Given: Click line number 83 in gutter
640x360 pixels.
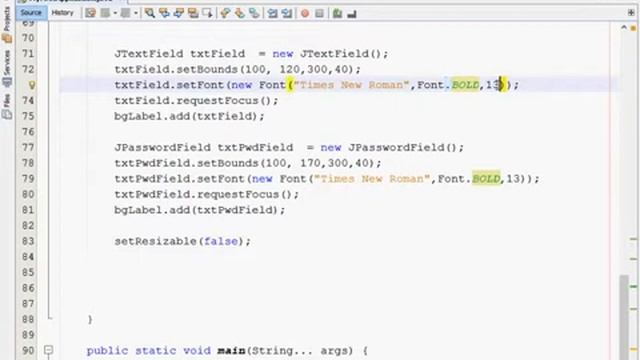Looking at the screenshot, I should (28, 241).
